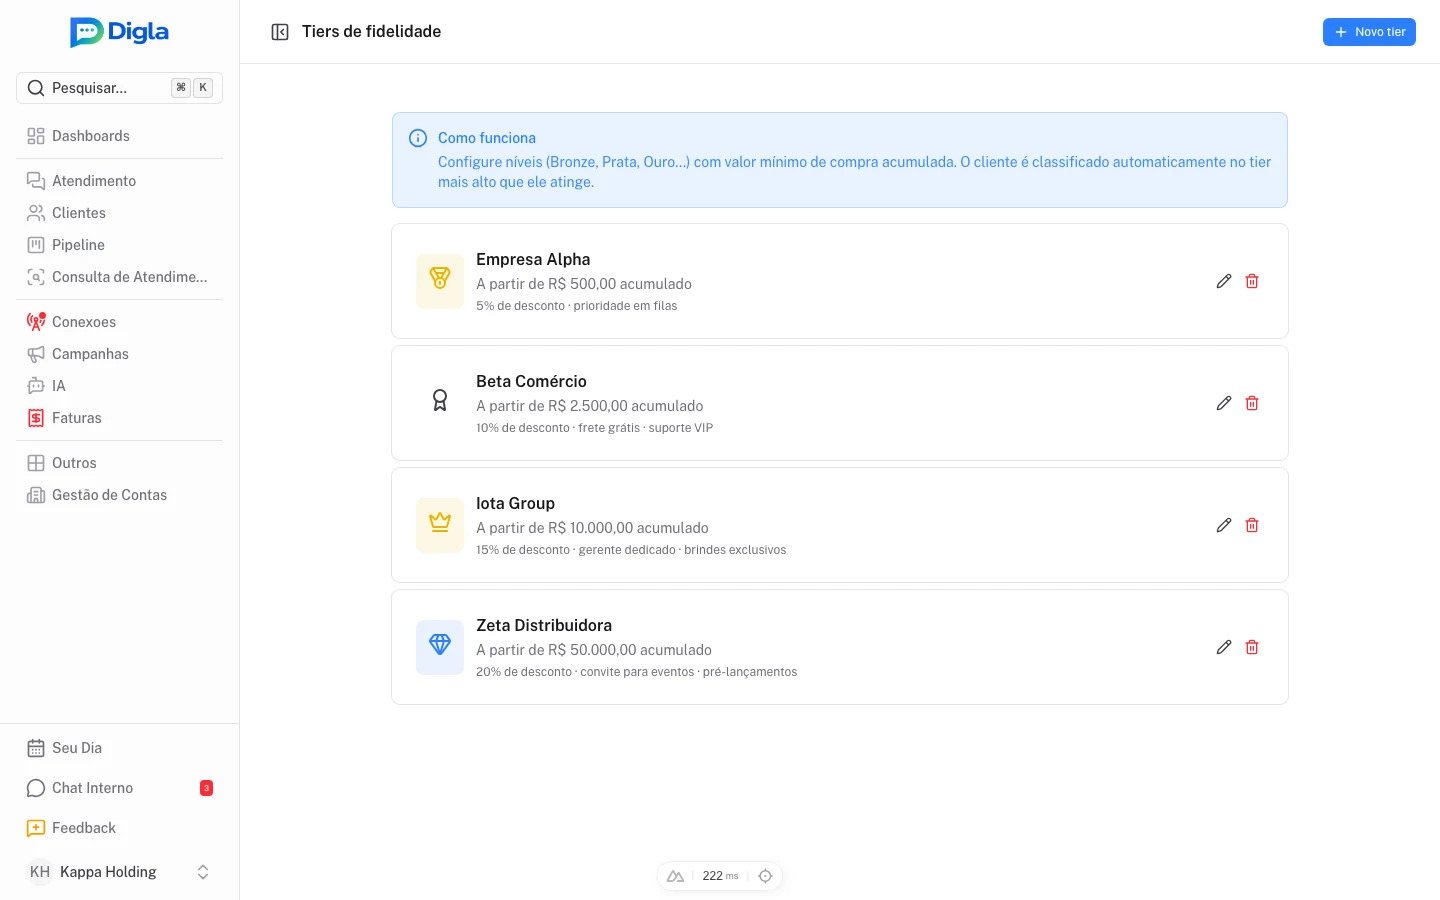Open Dashboards in the sidebar
This screenshot has width=1440, height=900.
pos(120,136)
